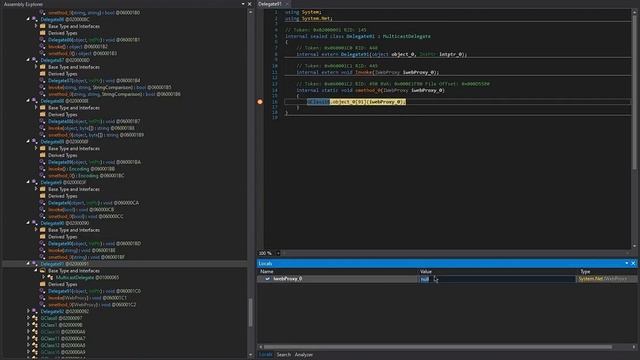Viewport: 640px width, 360px height.
Task: Click the Delegate92 icon in the tree
Action: 35,311
